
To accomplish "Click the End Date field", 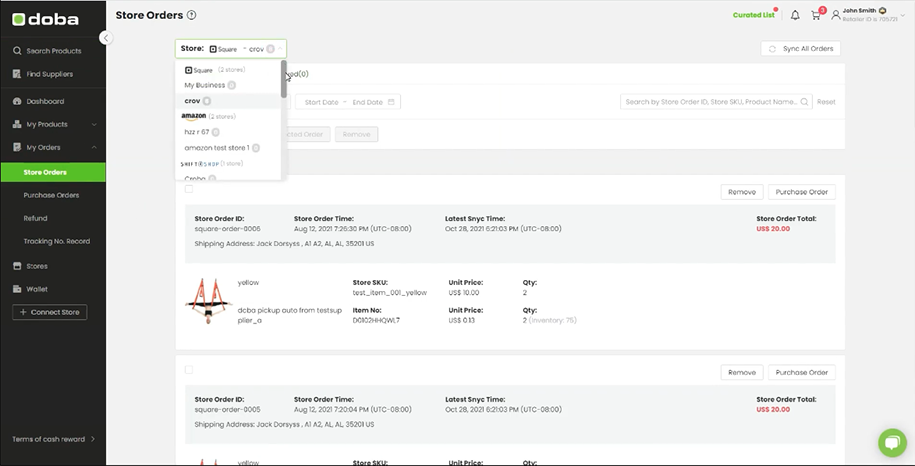I will coord(368,102).
